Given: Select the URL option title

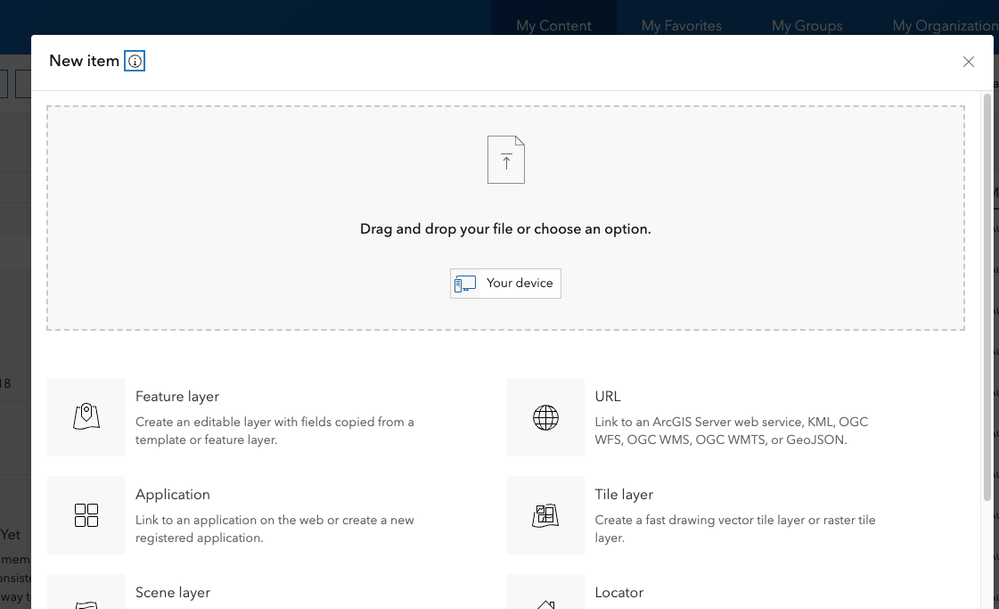Looking at the screenshot, I should pos(608,396).
